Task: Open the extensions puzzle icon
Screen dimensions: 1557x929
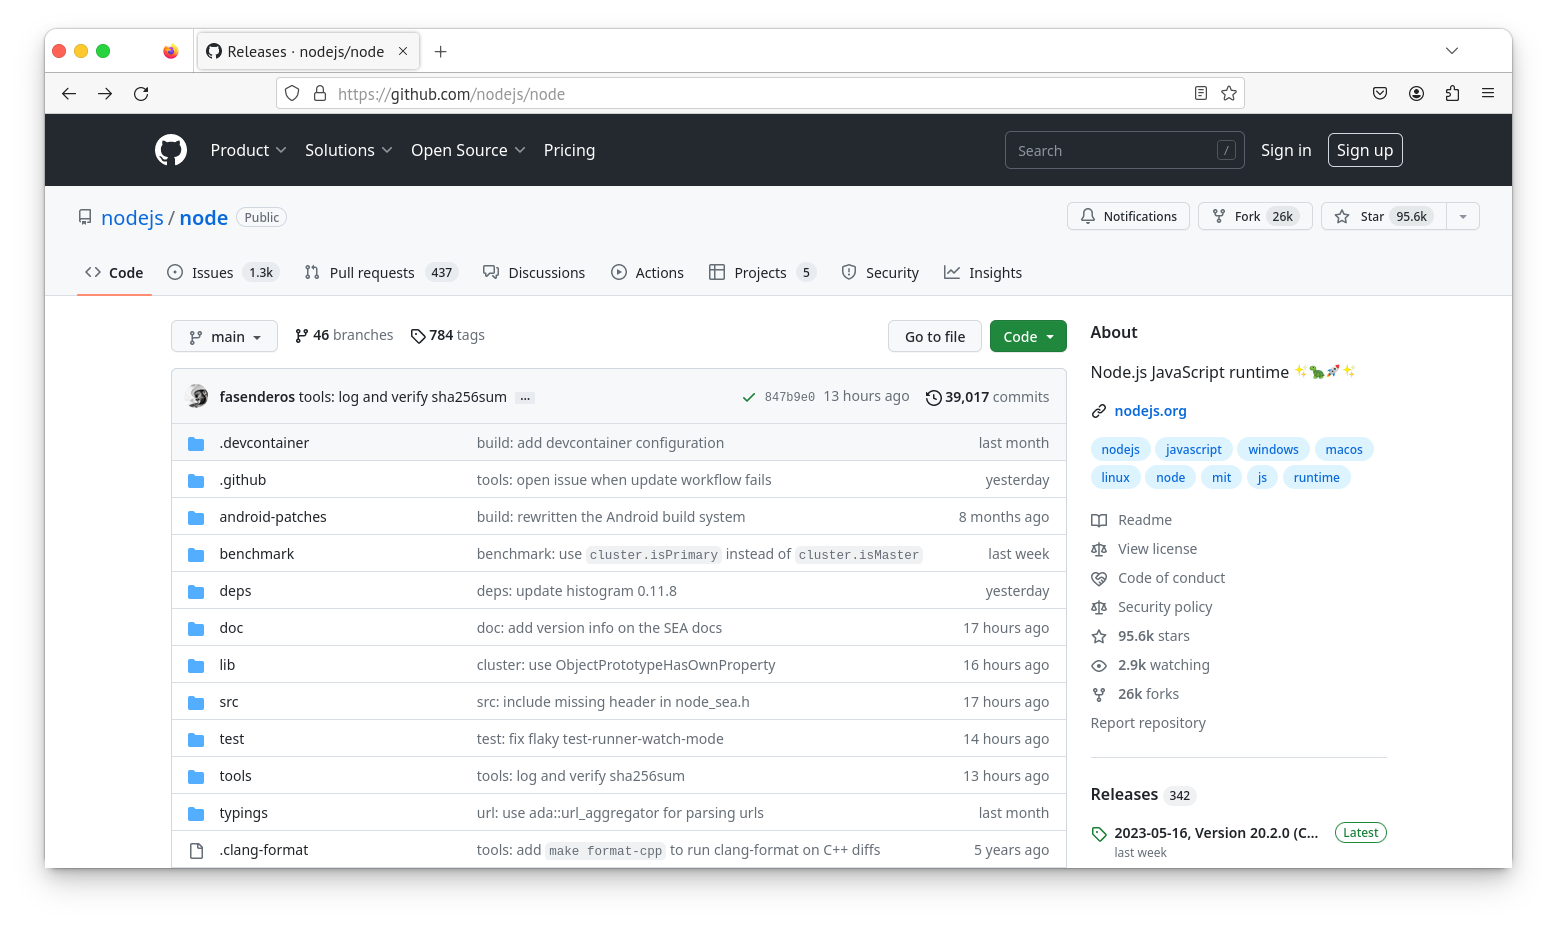Action: [1452, 94]
